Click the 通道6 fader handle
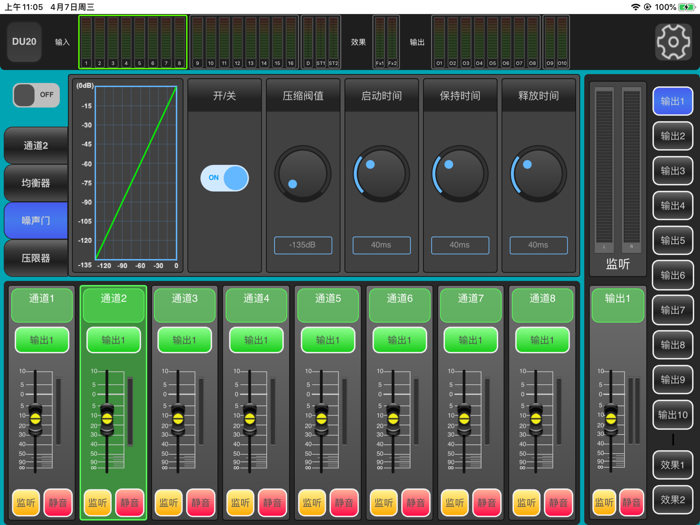700x525 pixels. point(393,419)
